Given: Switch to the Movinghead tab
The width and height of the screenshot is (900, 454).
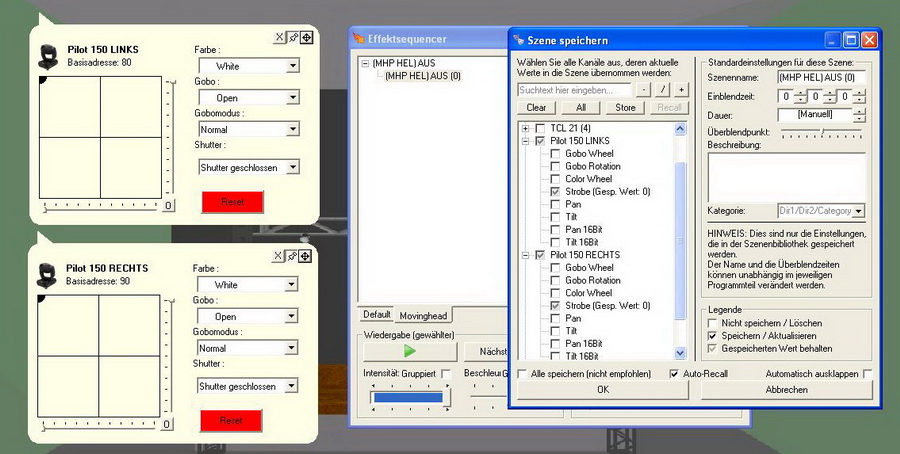Looking at the screenshot, I should (x=425, y=315).
